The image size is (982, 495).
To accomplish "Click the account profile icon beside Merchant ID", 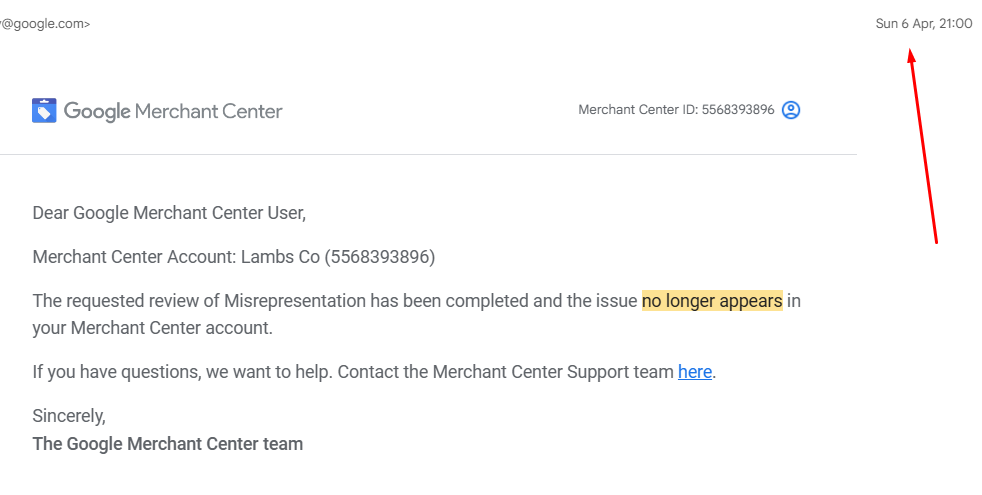I will tap(791, 110).
